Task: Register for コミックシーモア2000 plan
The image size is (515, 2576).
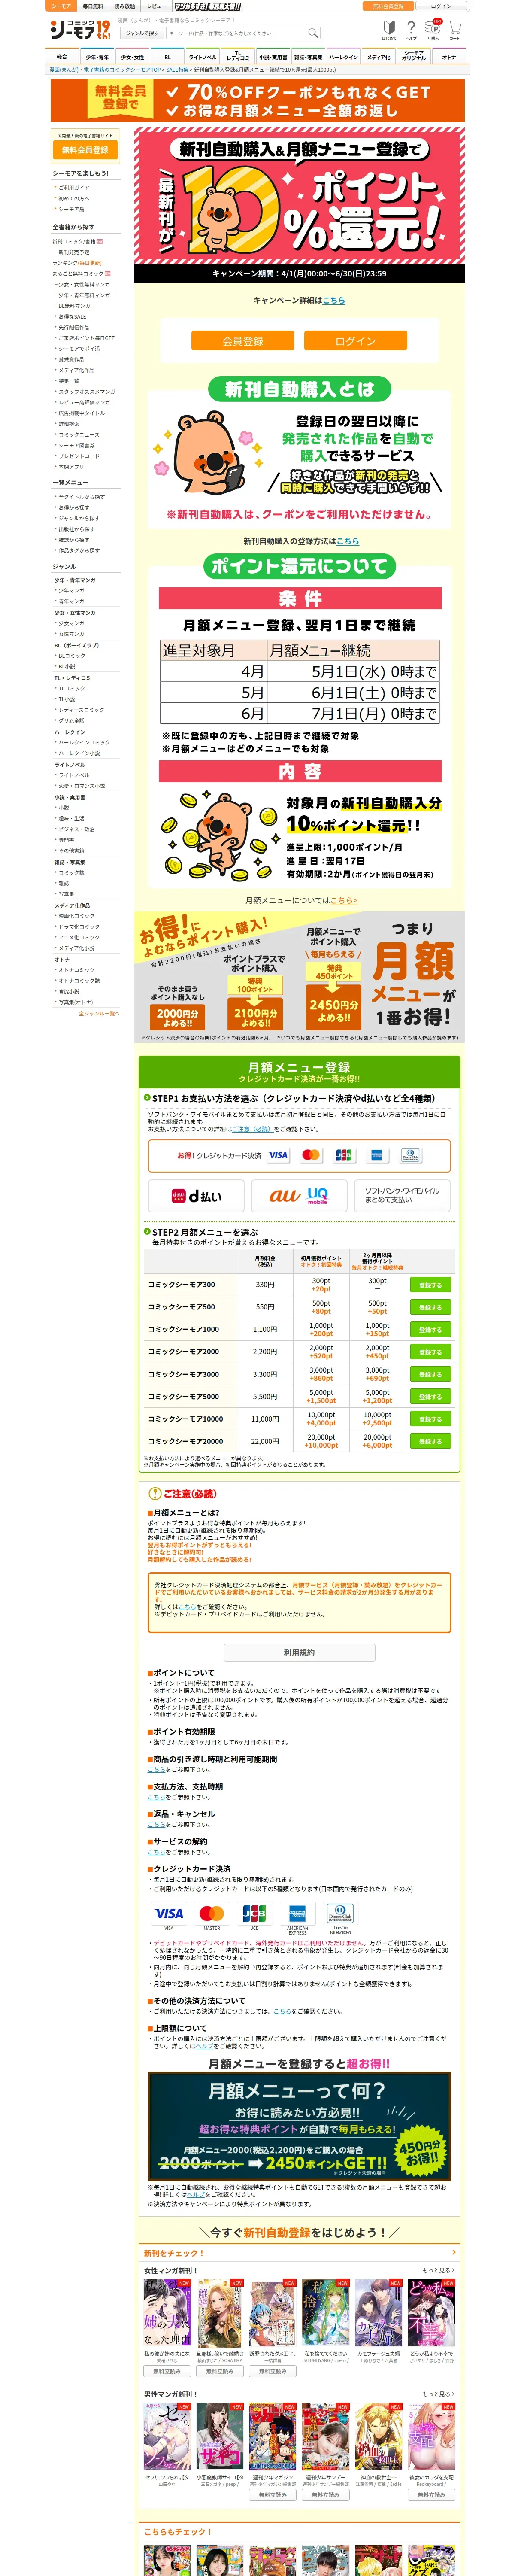Action: 430,1352
